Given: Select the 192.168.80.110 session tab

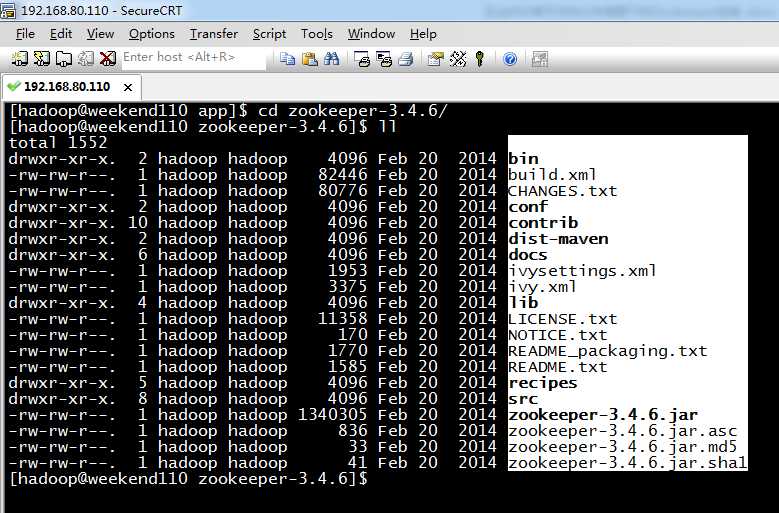Looking at the screenshot, I should (72, 87).
